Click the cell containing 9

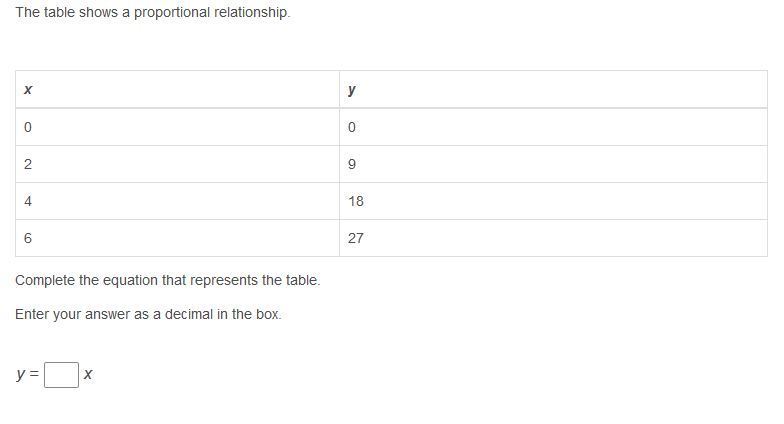point(553,164)
